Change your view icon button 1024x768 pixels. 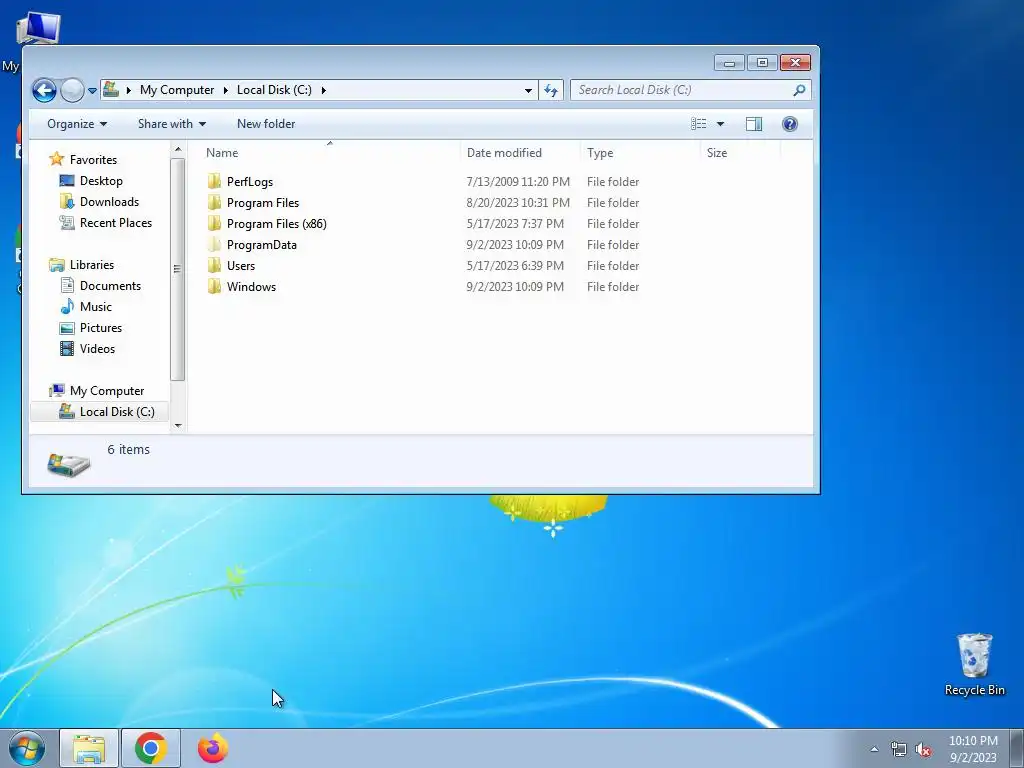pos(699,124)
